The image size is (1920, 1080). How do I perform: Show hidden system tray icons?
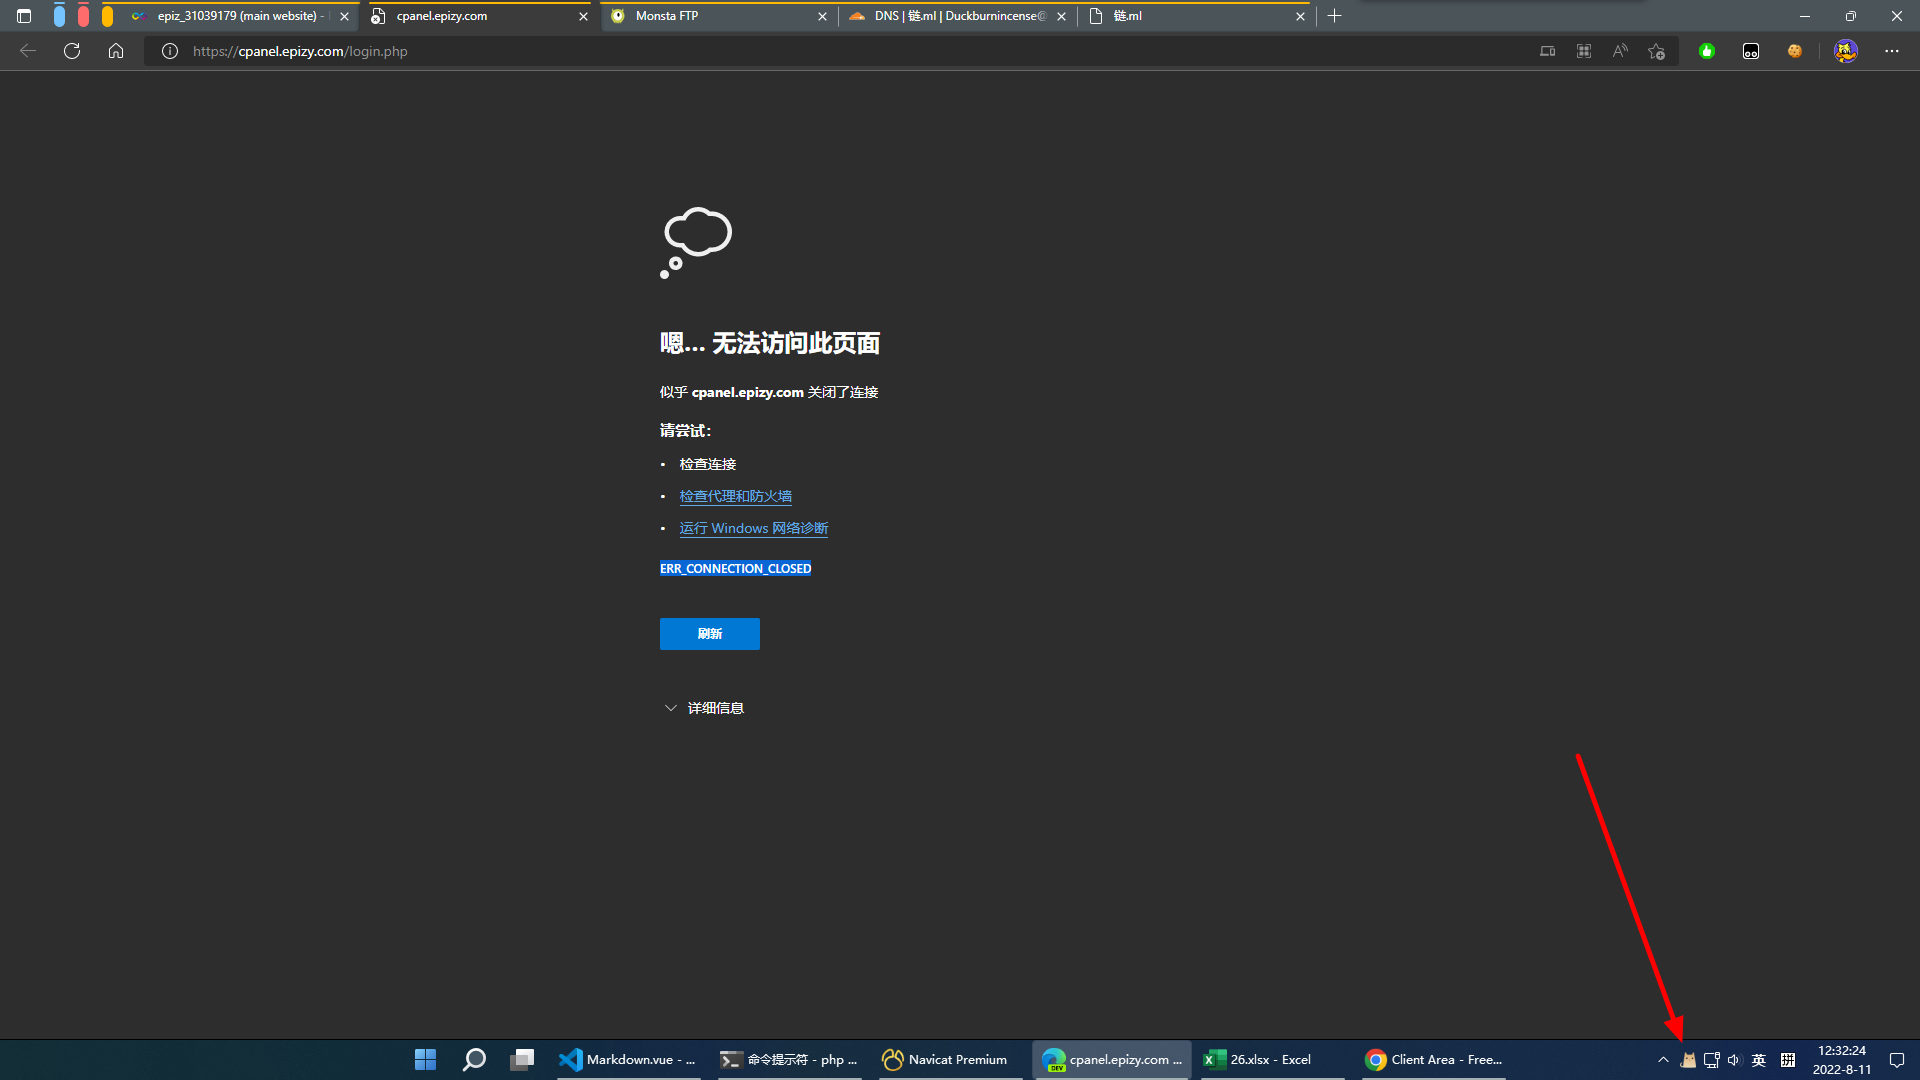(x=1663, y=1060)
